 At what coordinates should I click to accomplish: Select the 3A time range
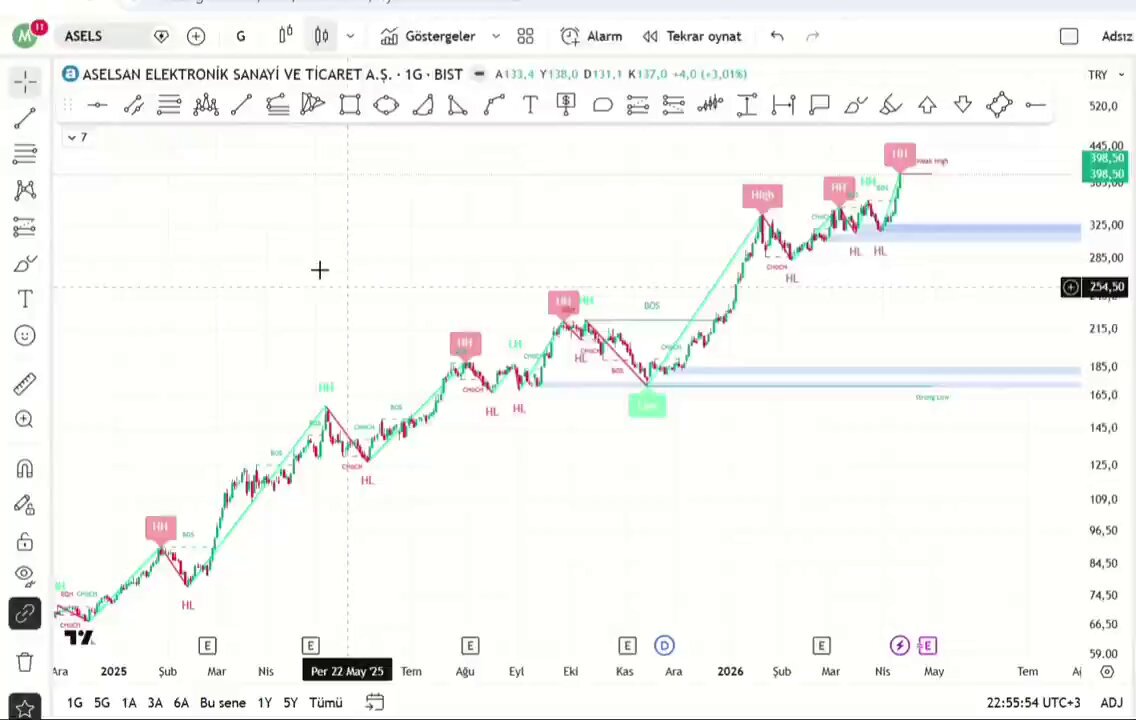(x=155, y=703)
